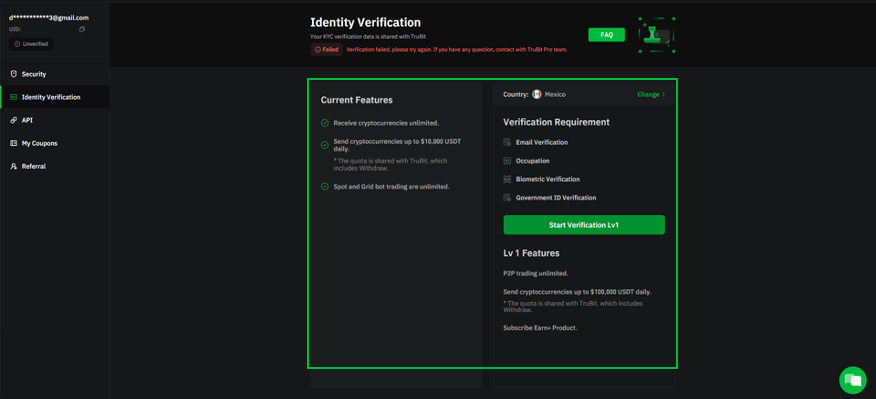The image size is (876, 399).
Task: Click the ID stamp illustration
Action: coord(656,35)
